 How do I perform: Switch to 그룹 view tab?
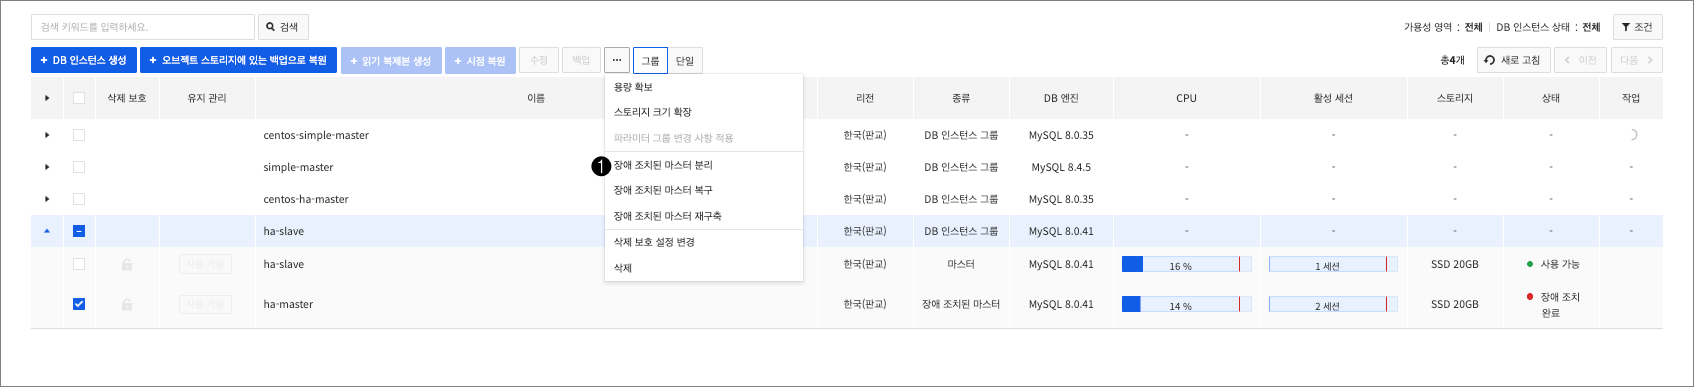650,60
